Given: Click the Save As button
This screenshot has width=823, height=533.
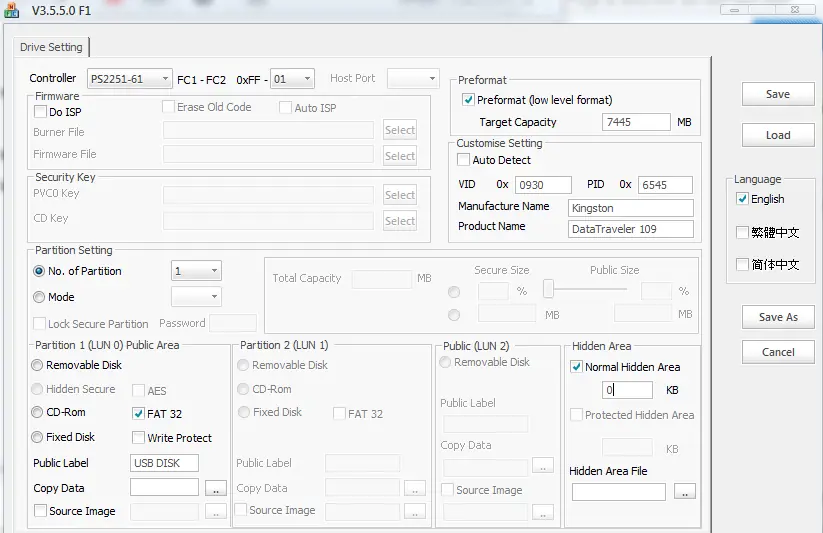Looking at the screenshot, I should 778,317.
